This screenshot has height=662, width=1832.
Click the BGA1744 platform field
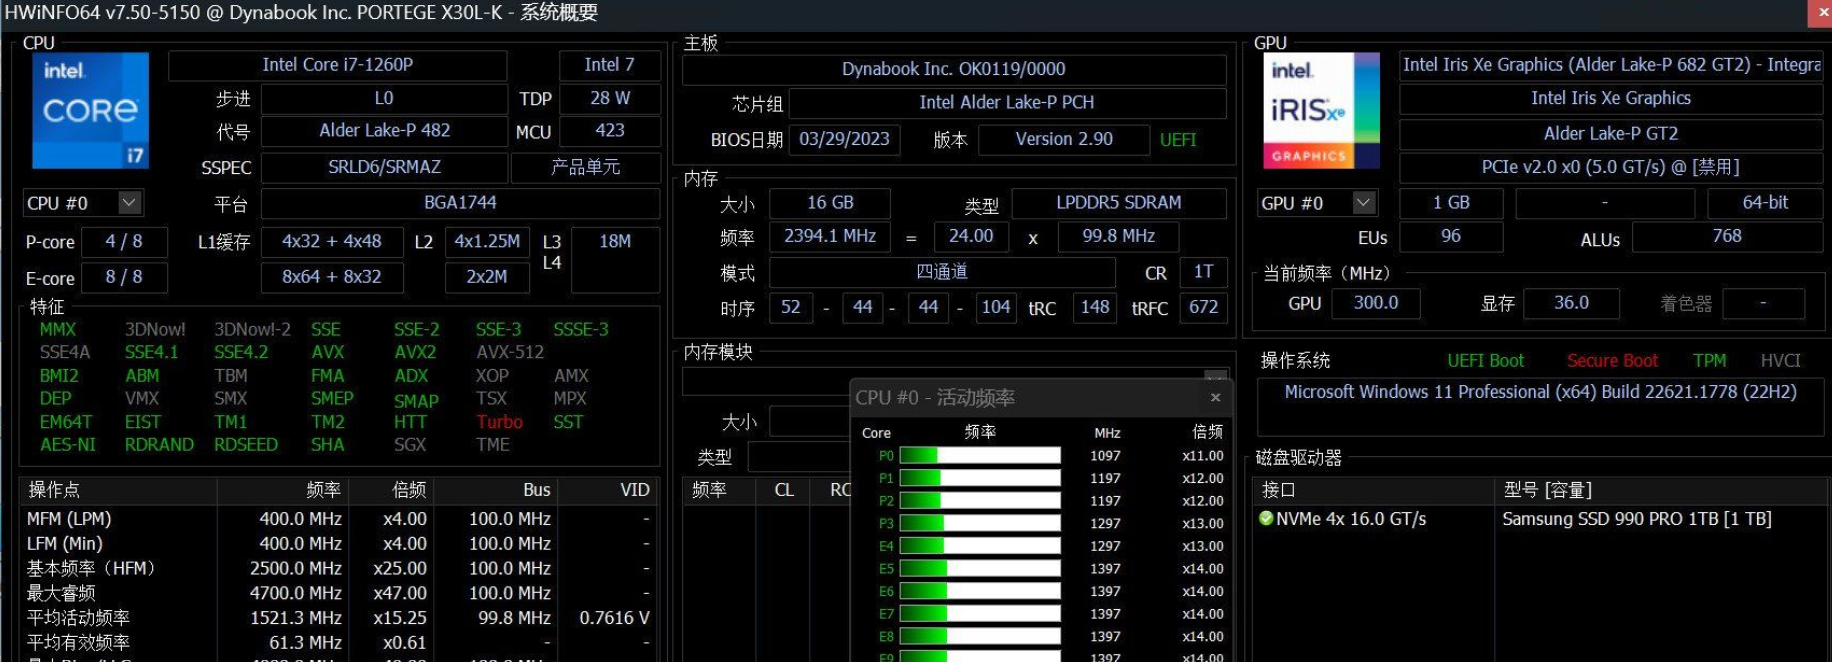pos(460,202)
